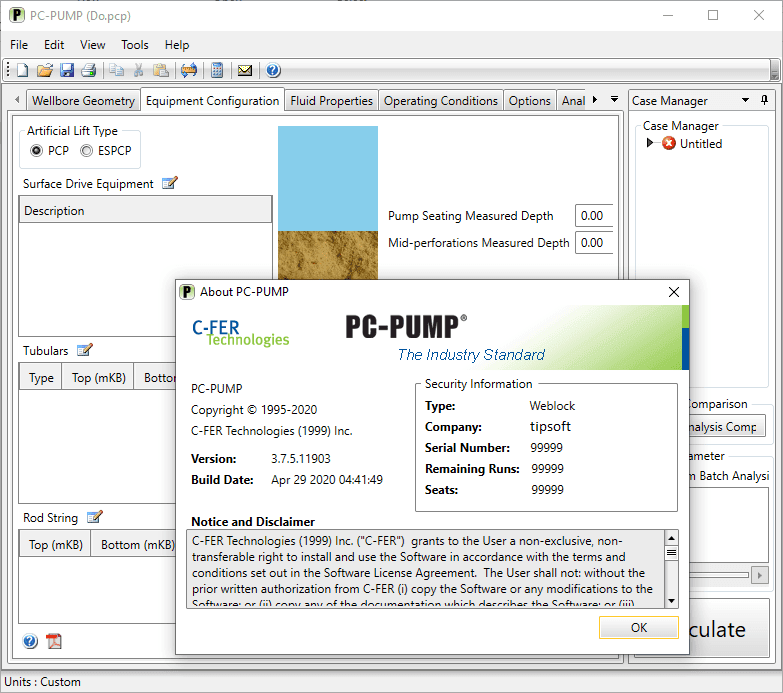The image size is (783, 693).
Task: Open help icon at bottom left
Action: pos(30,641)
